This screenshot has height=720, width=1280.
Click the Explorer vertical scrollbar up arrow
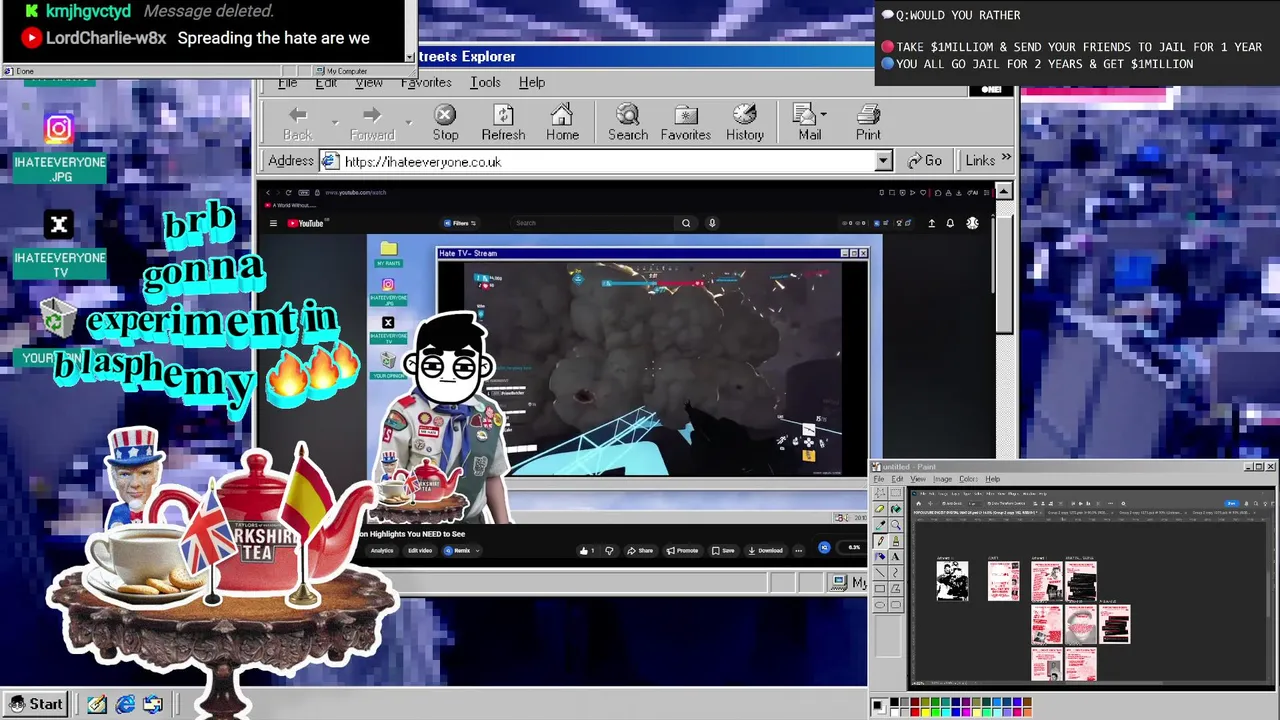(1003, 191)
